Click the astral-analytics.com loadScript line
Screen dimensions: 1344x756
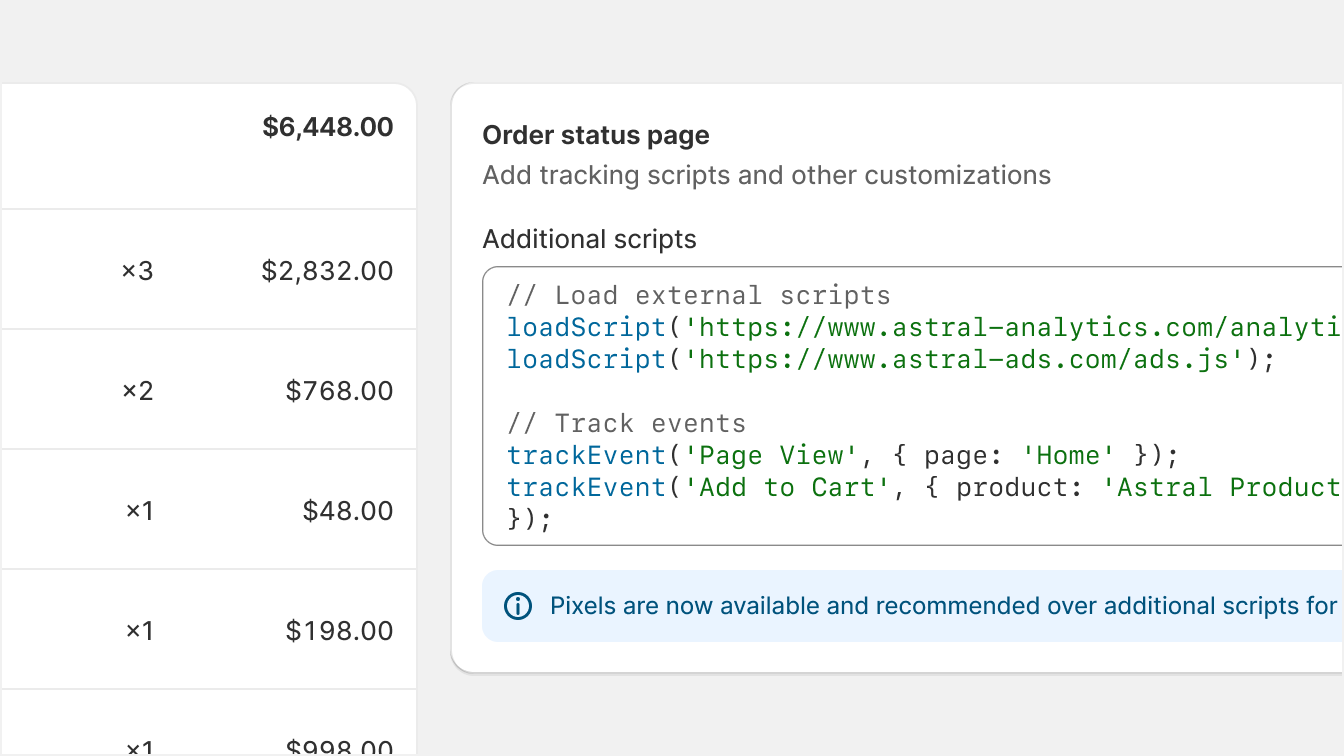click(x=925, y=327)
